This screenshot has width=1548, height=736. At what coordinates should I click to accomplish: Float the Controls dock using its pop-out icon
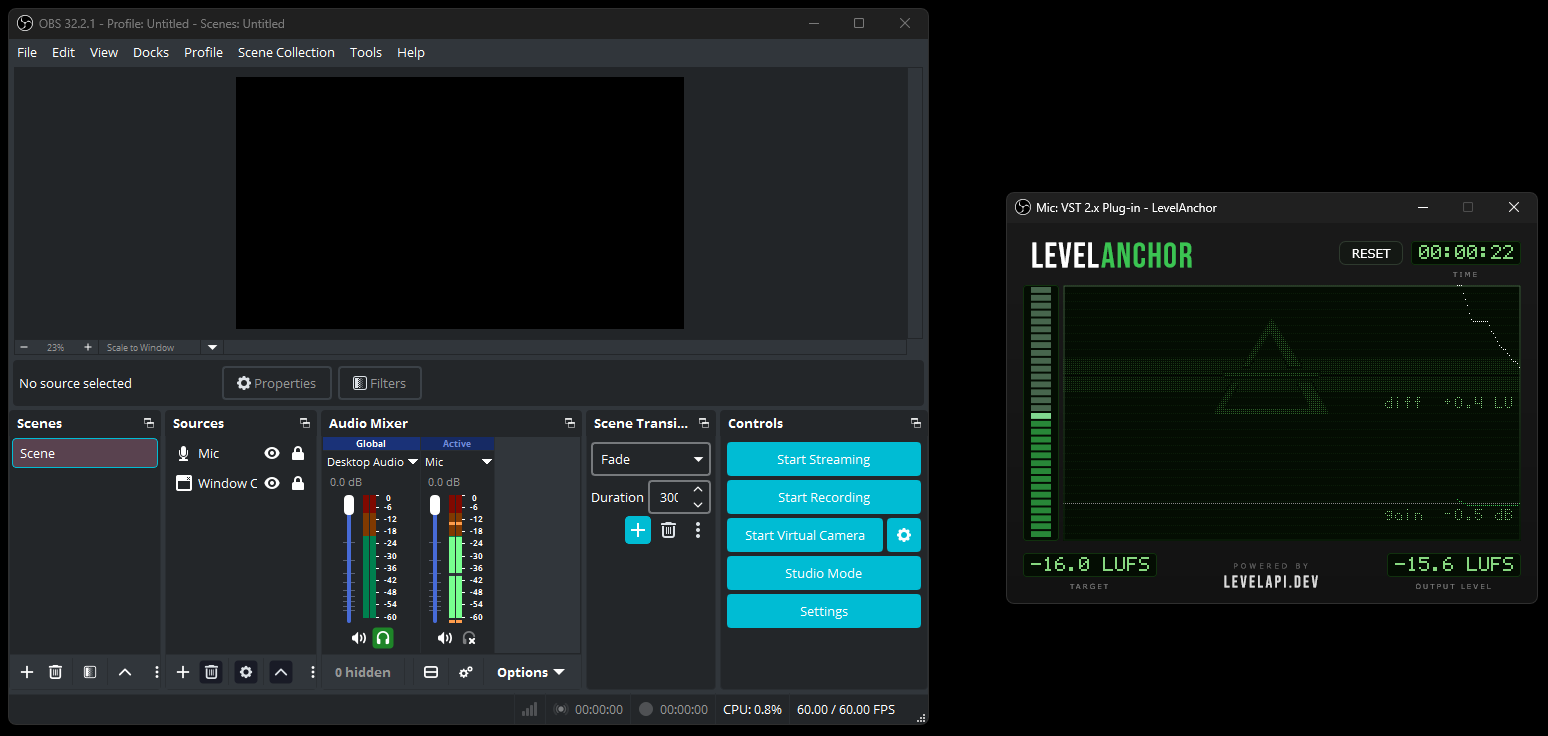[x=916, y=423]
